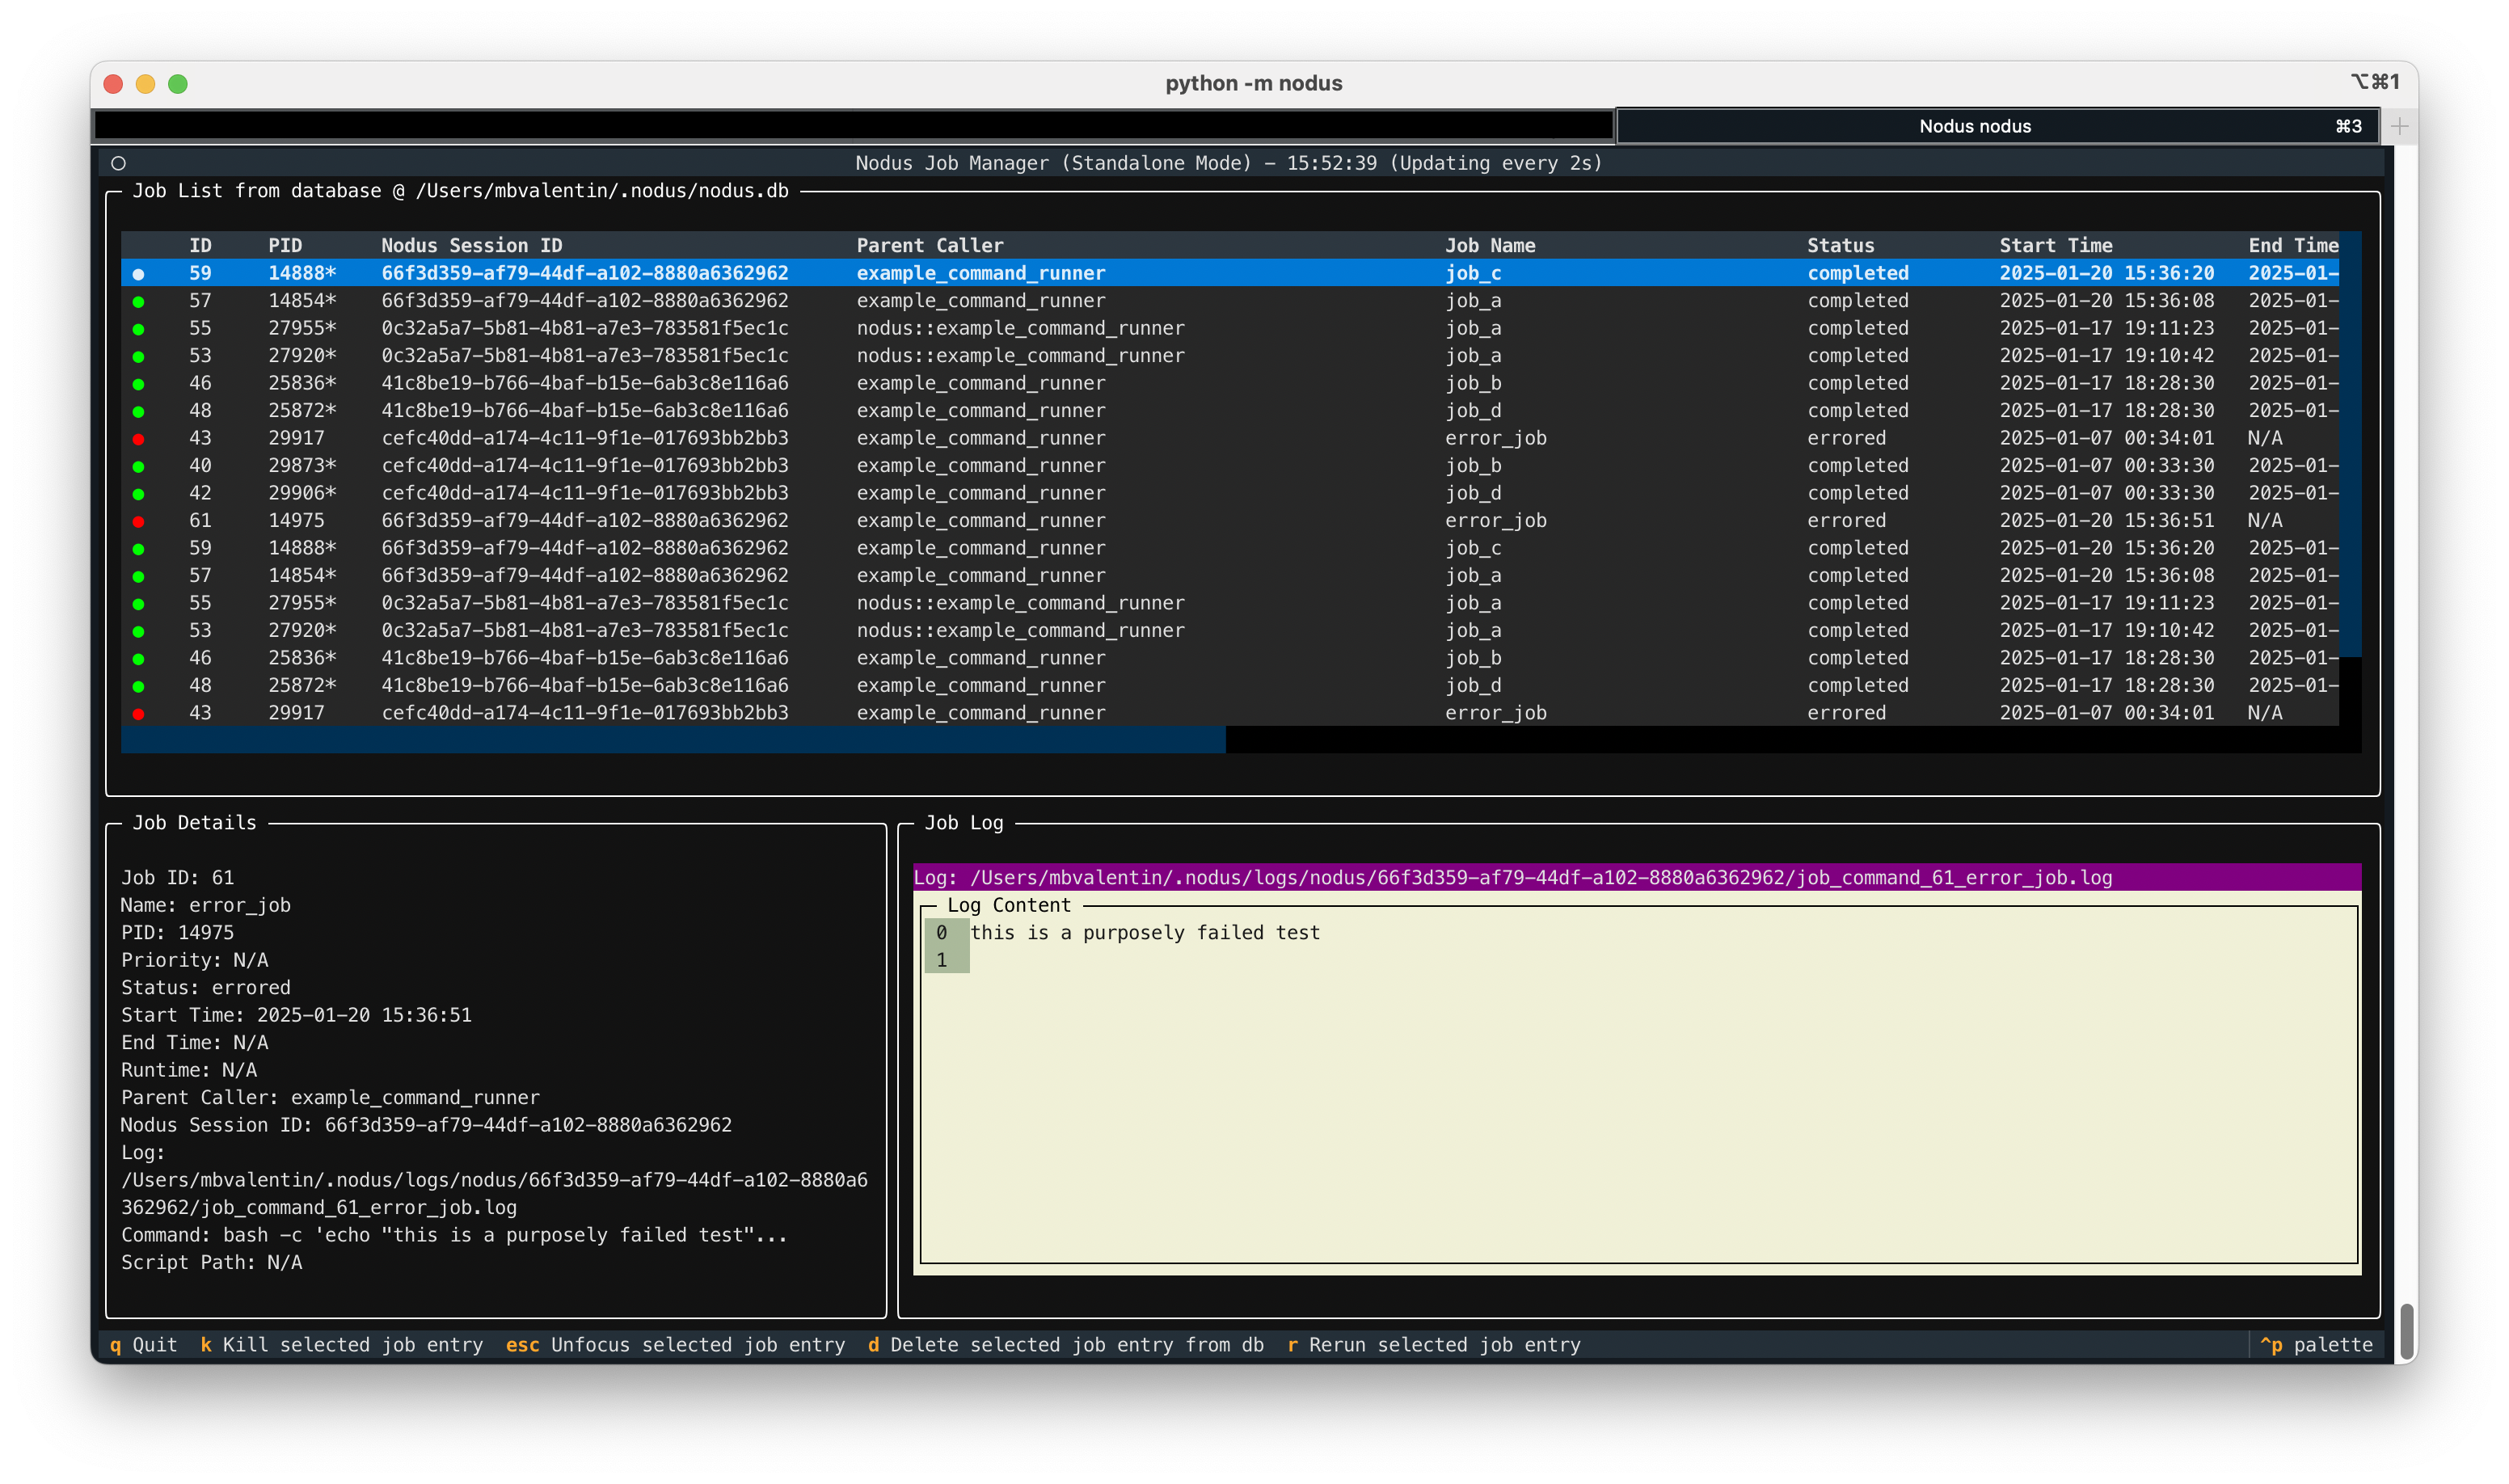Click 'Parent Caller: example_command_runner' in Job Details
Viewport: 2509px width, 1484px height.
tap(329, 1097)
